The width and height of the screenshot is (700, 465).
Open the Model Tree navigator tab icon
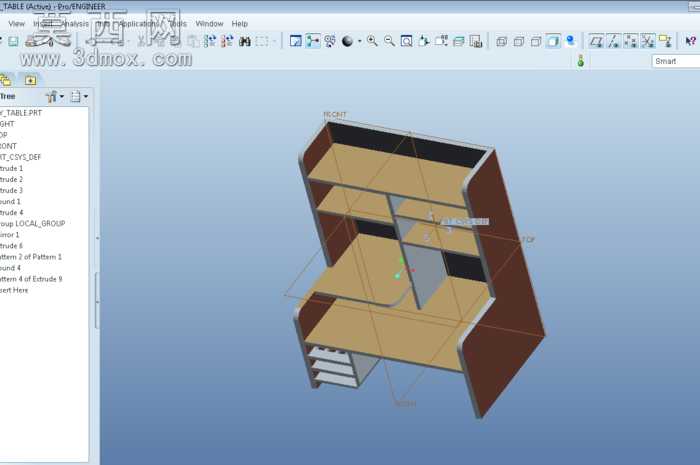coord(5,80)
